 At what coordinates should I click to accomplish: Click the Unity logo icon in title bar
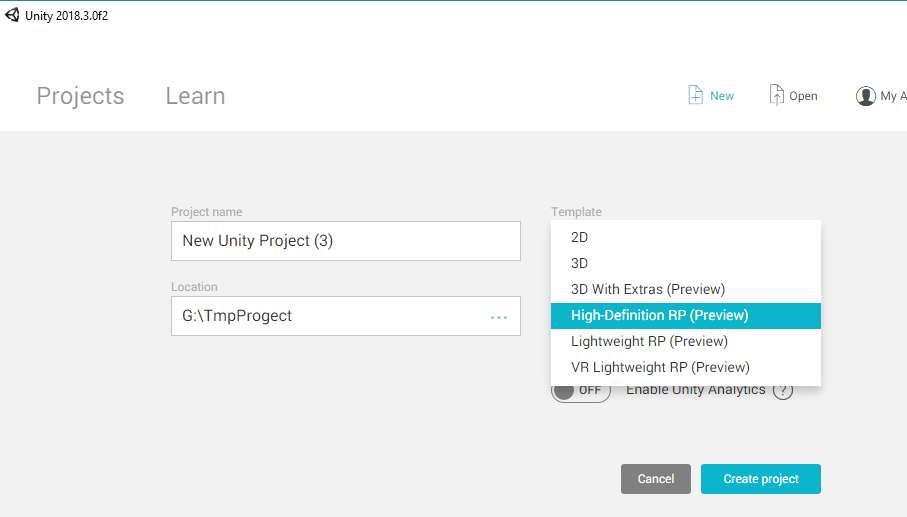point(12,15)
